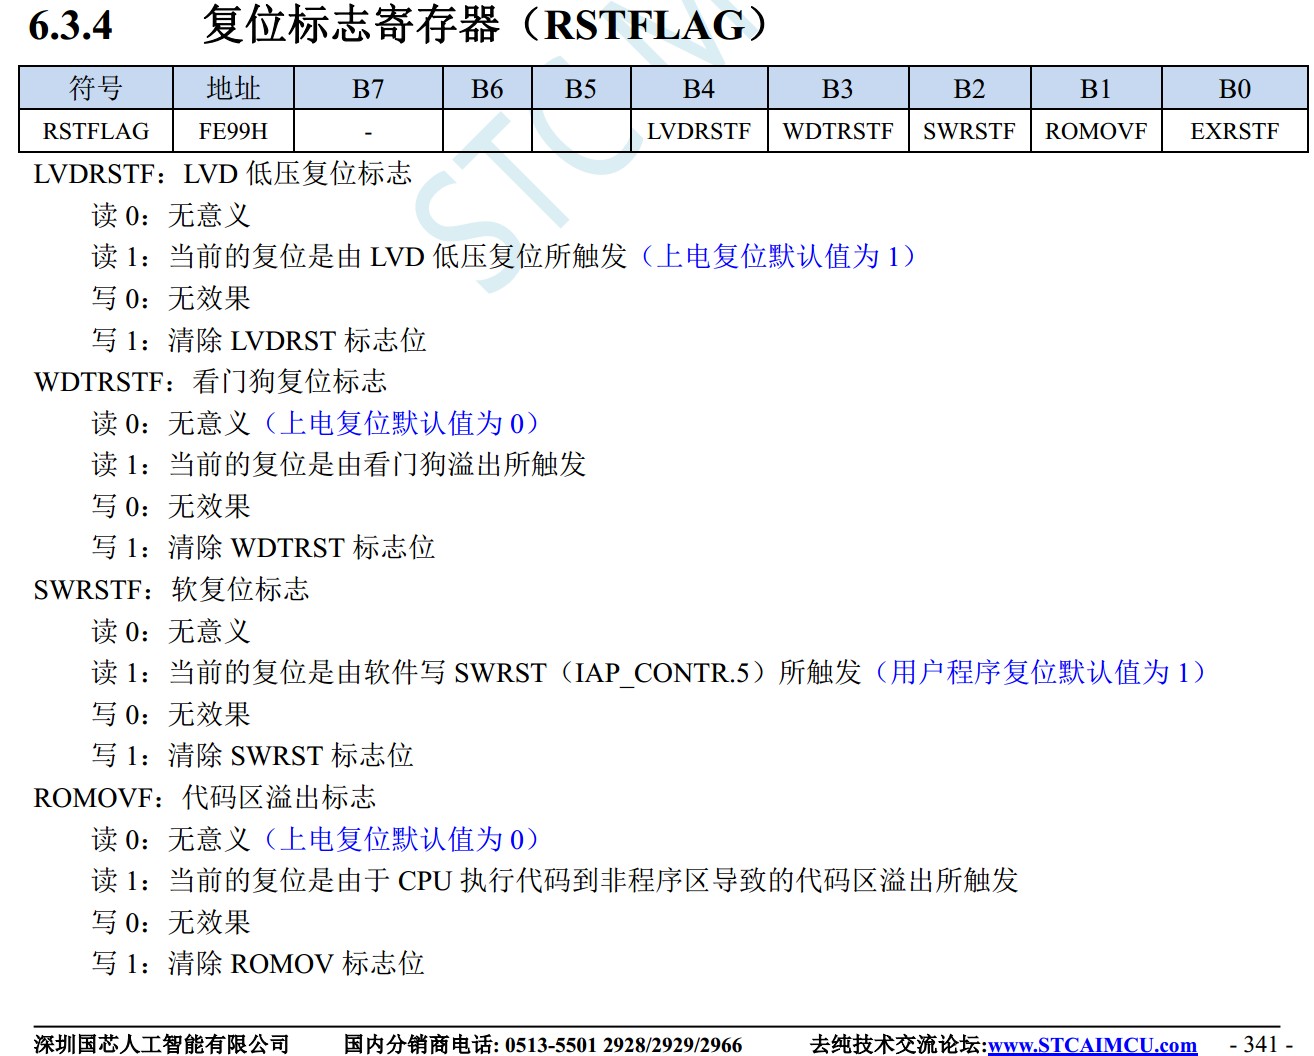The height and width of the screenshot is (1056, 1314).
Task: Click the B5 column header
Action: [x=581, y=89]
